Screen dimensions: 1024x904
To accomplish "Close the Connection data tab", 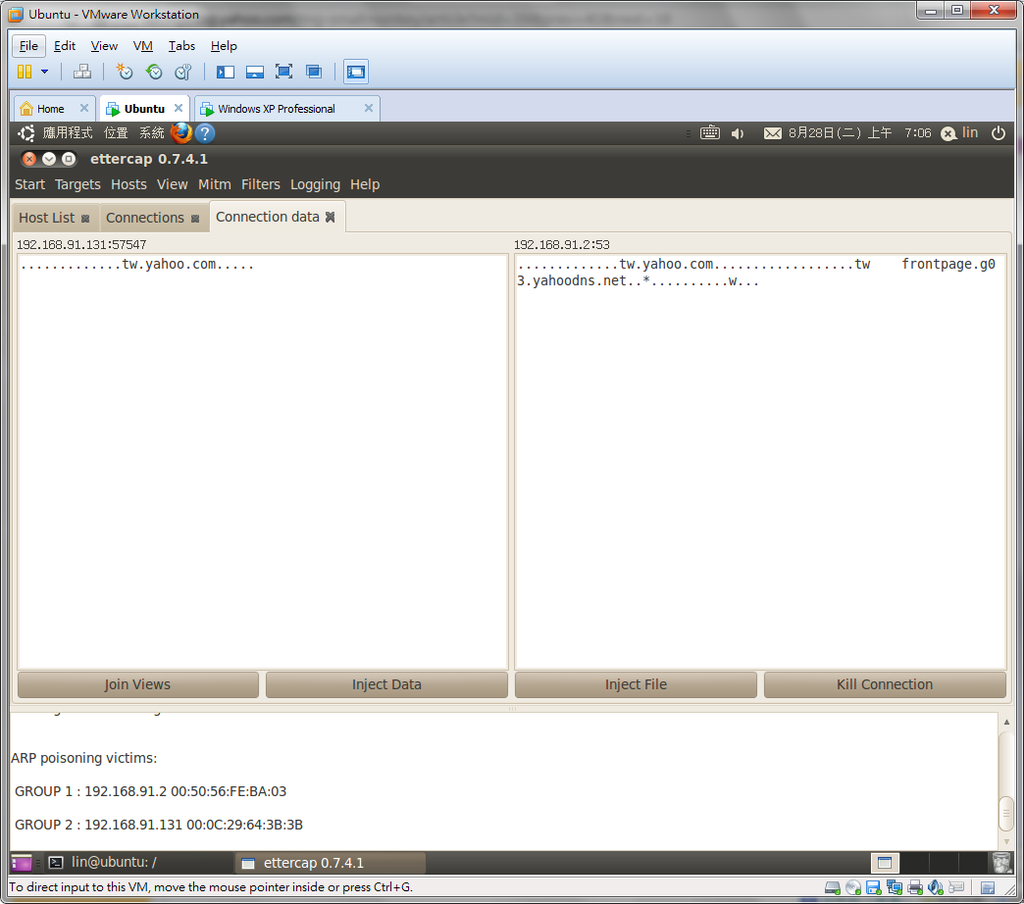I will (x=330, y=218).
